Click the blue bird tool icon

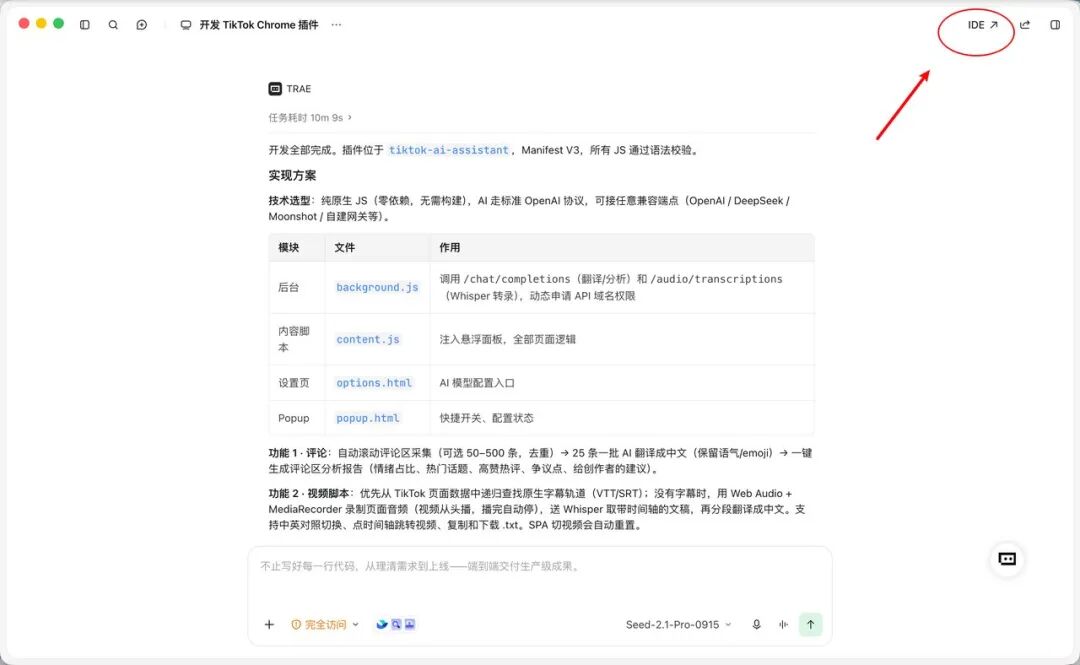click(x=382, y=624)
